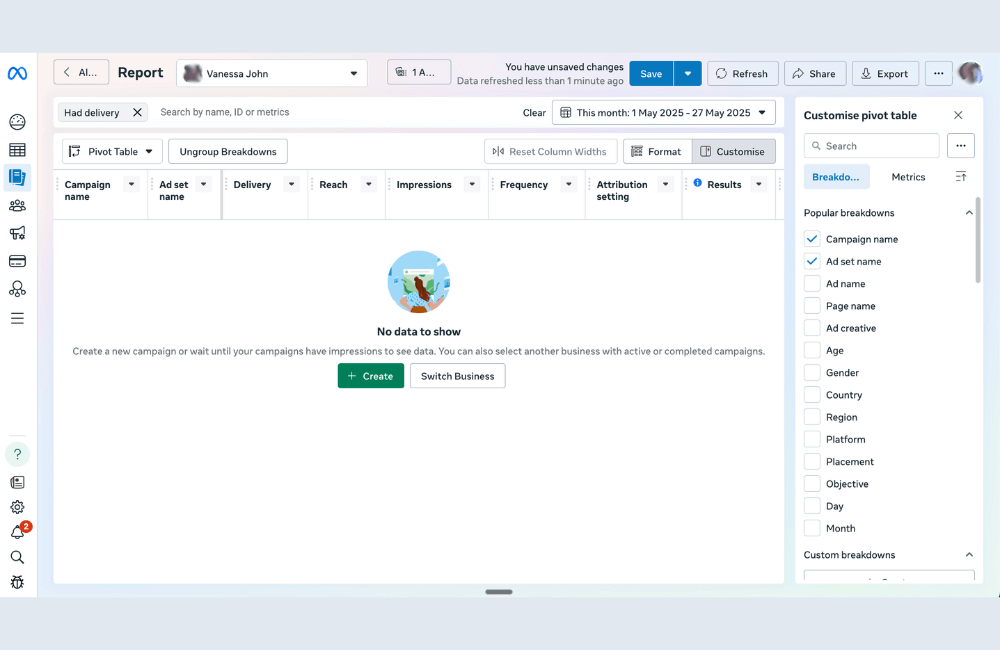This screenshot has height=650, width=1000.
Task: Select the Breakdowns tab
Action: (x=836, y=177)
